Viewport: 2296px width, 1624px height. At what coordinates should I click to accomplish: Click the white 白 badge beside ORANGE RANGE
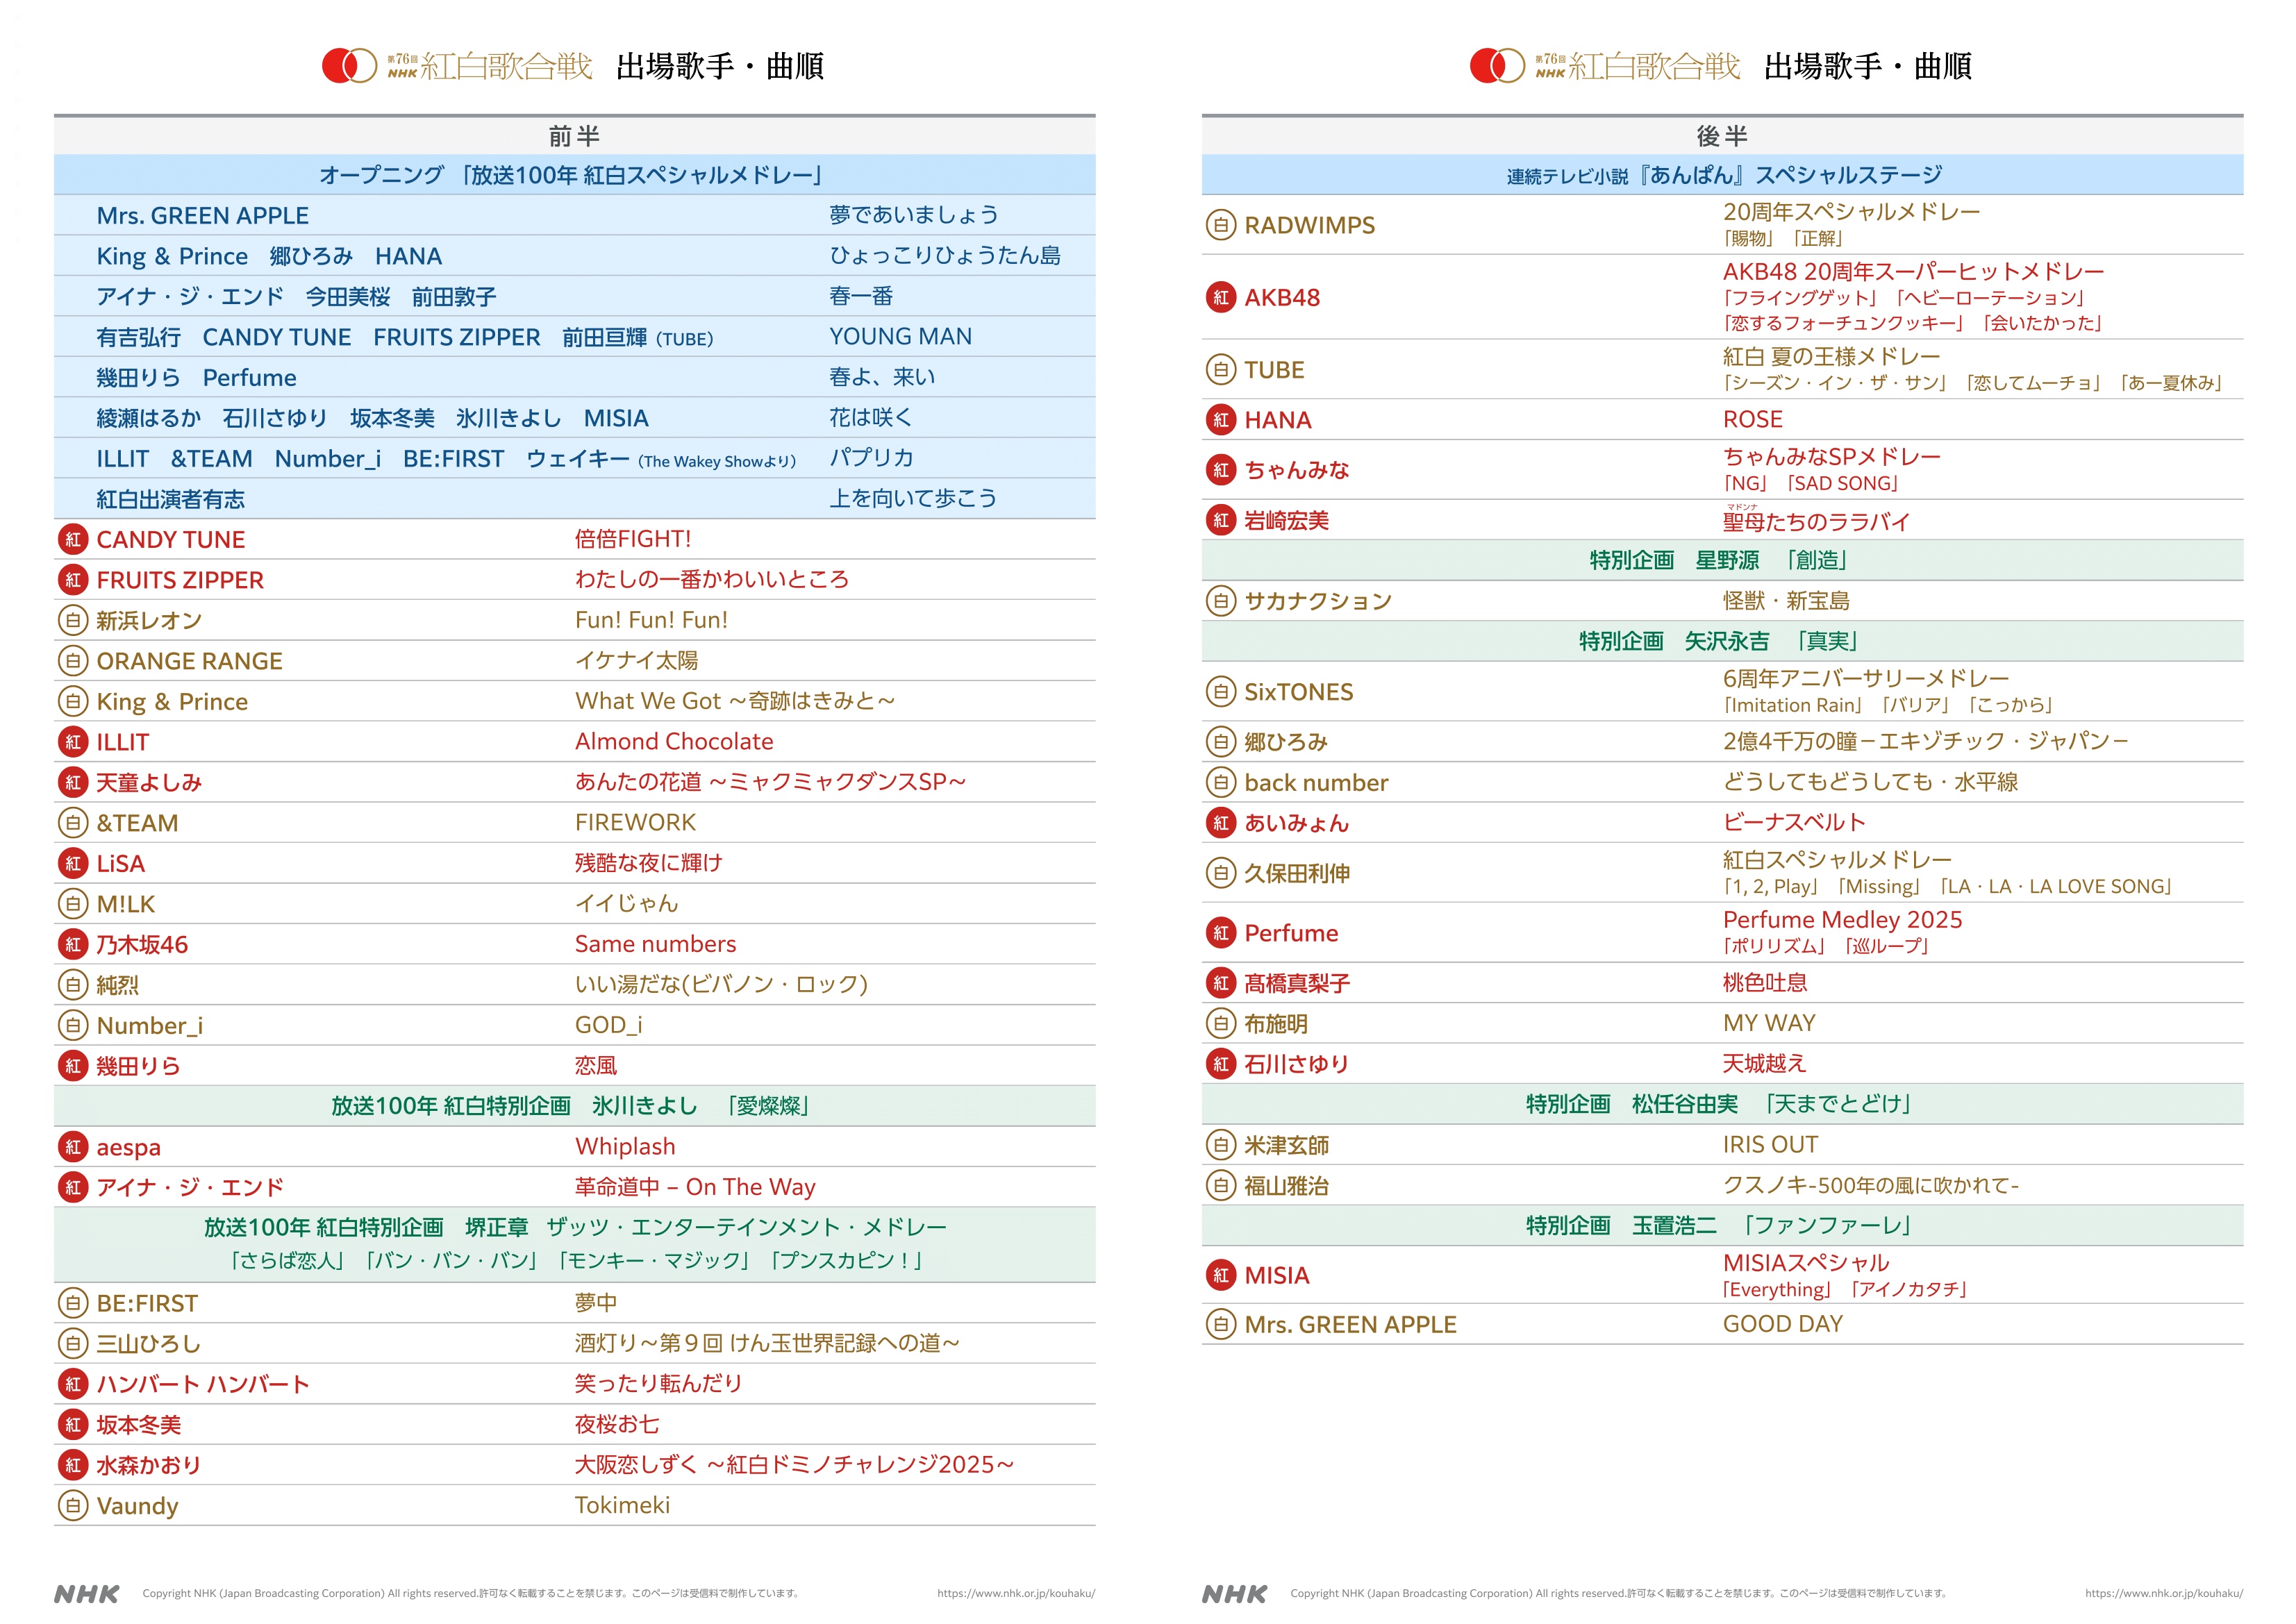coord(72,661)
